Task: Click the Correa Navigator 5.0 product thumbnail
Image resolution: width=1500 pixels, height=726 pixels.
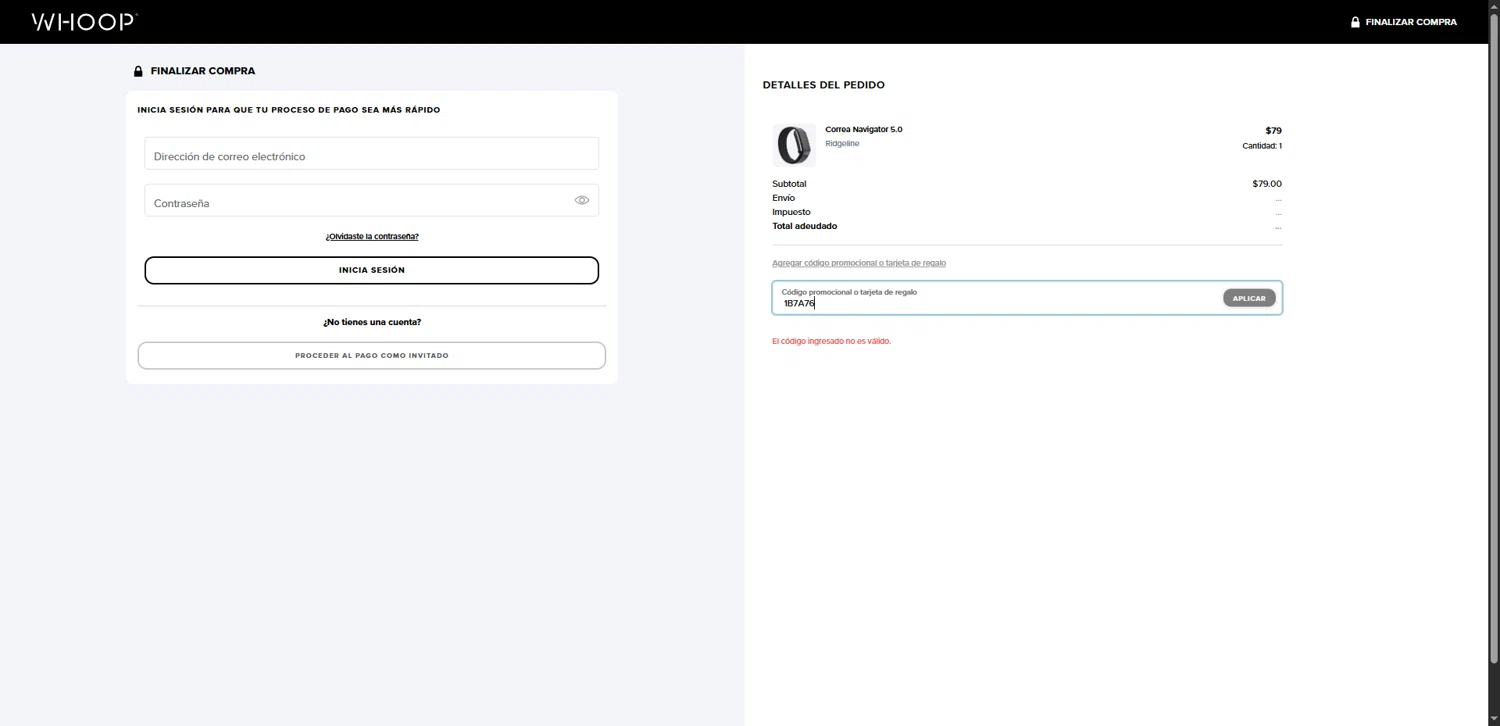Action: tap(795, 145)
